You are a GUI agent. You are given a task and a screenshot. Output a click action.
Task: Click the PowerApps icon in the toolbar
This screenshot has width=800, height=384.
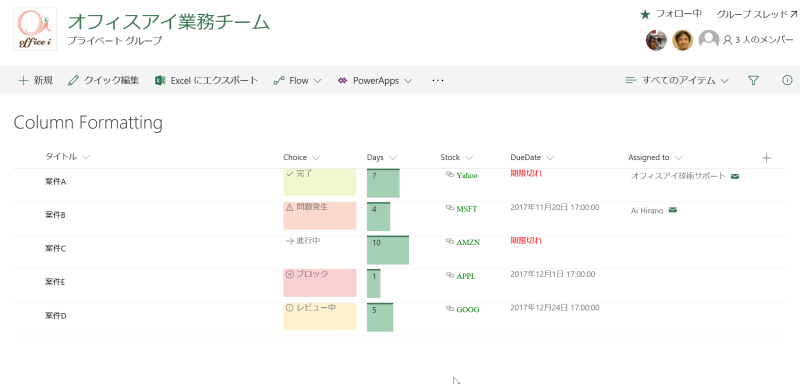[x=342, y=81]
